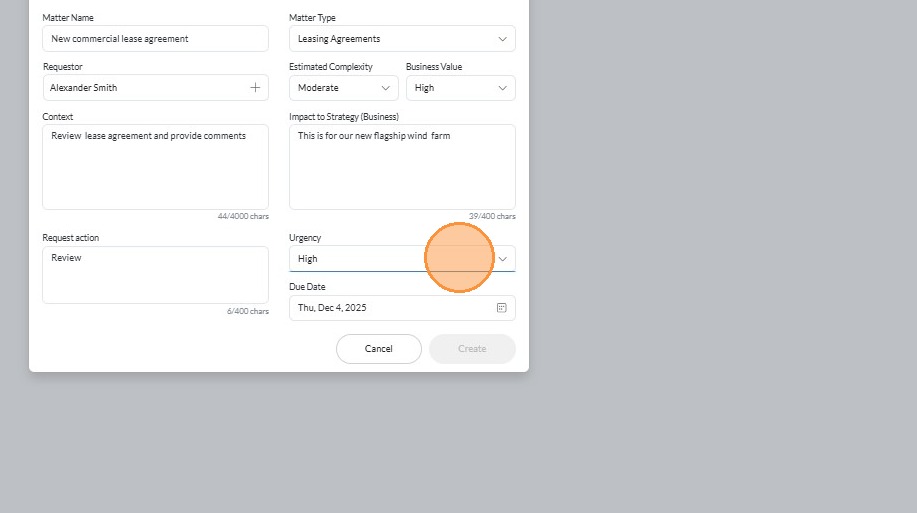The height and width of the screenshot is (513, 917).
Task: Edit the Impact to Strategy text area
Action: [x=402, y=170]
